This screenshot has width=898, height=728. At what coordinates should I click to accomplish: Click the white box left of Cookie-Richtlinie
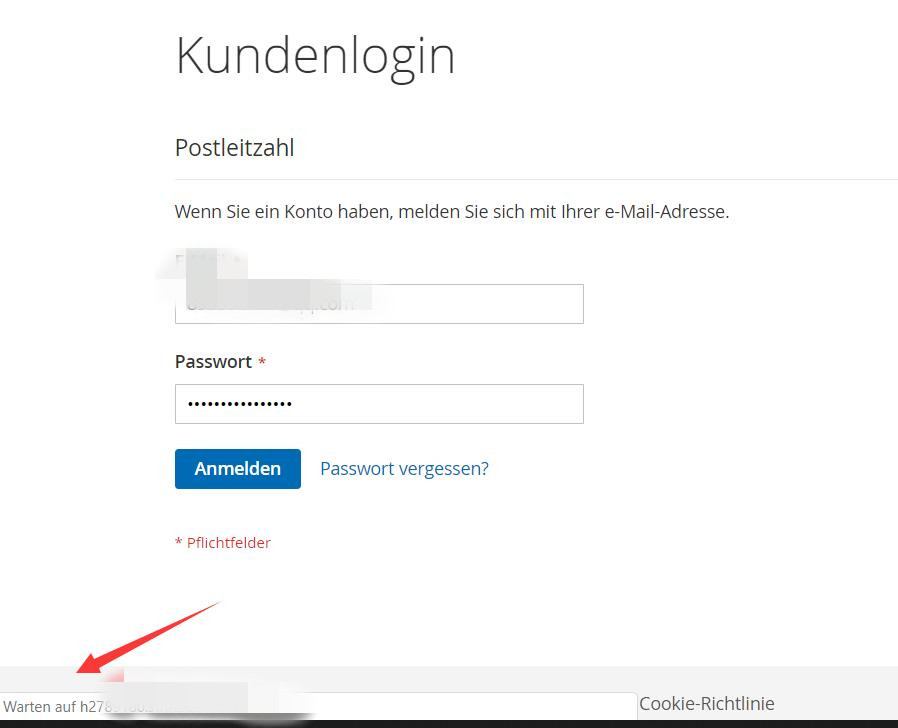tap(460, 705)
